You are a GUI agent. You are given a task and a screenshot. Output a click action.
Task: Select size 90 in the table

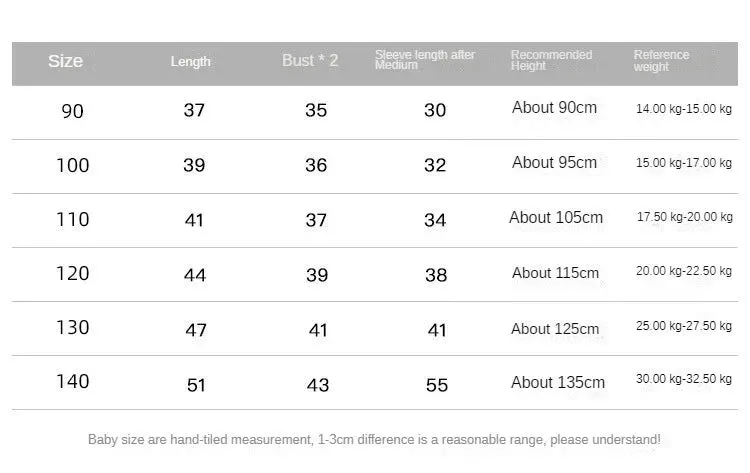click(x=73, y=111)
